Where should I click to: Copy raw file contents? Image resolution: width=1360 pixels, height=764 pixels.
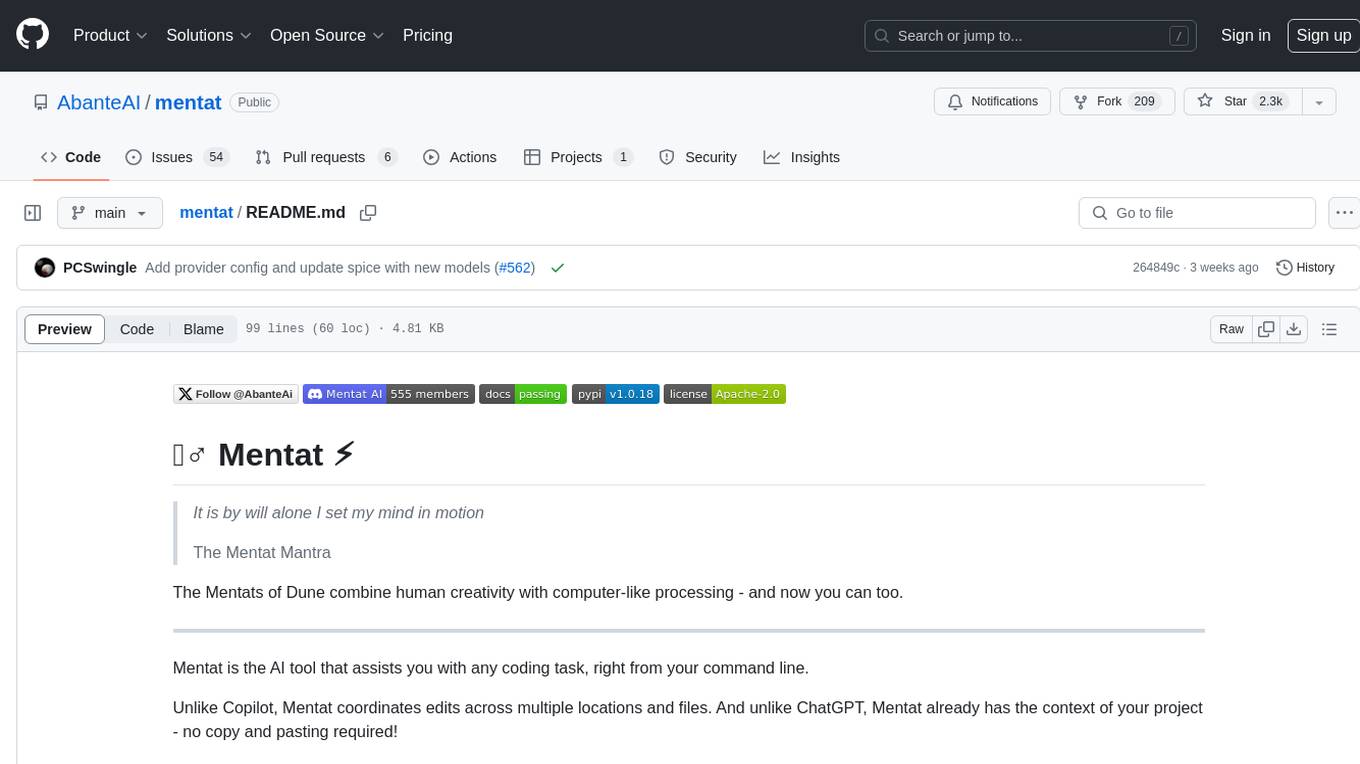(x=1266, y=329)
